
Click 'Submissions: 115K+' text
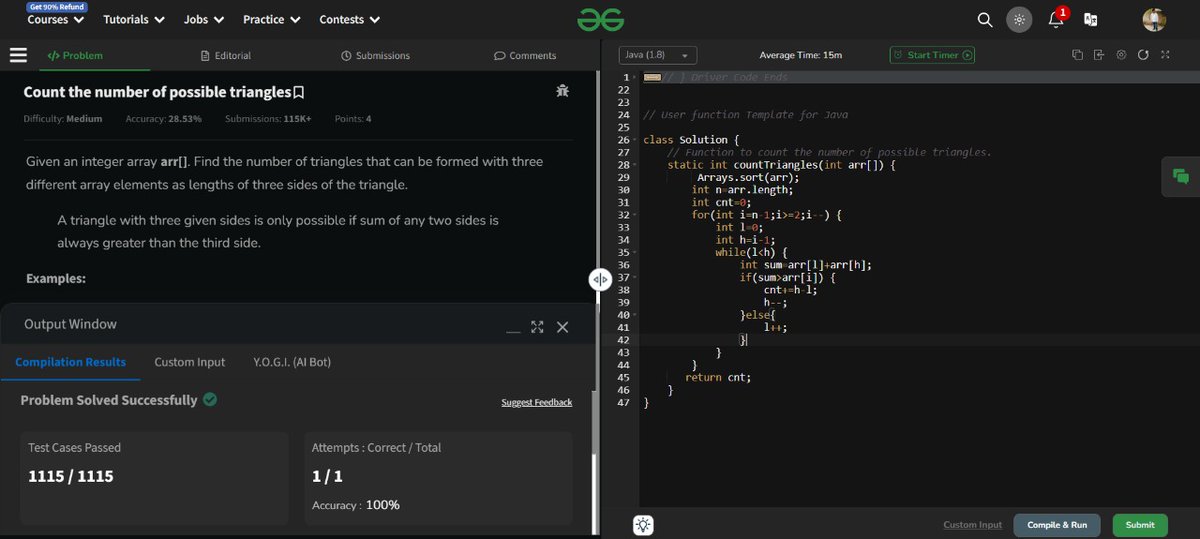[268, 119]
